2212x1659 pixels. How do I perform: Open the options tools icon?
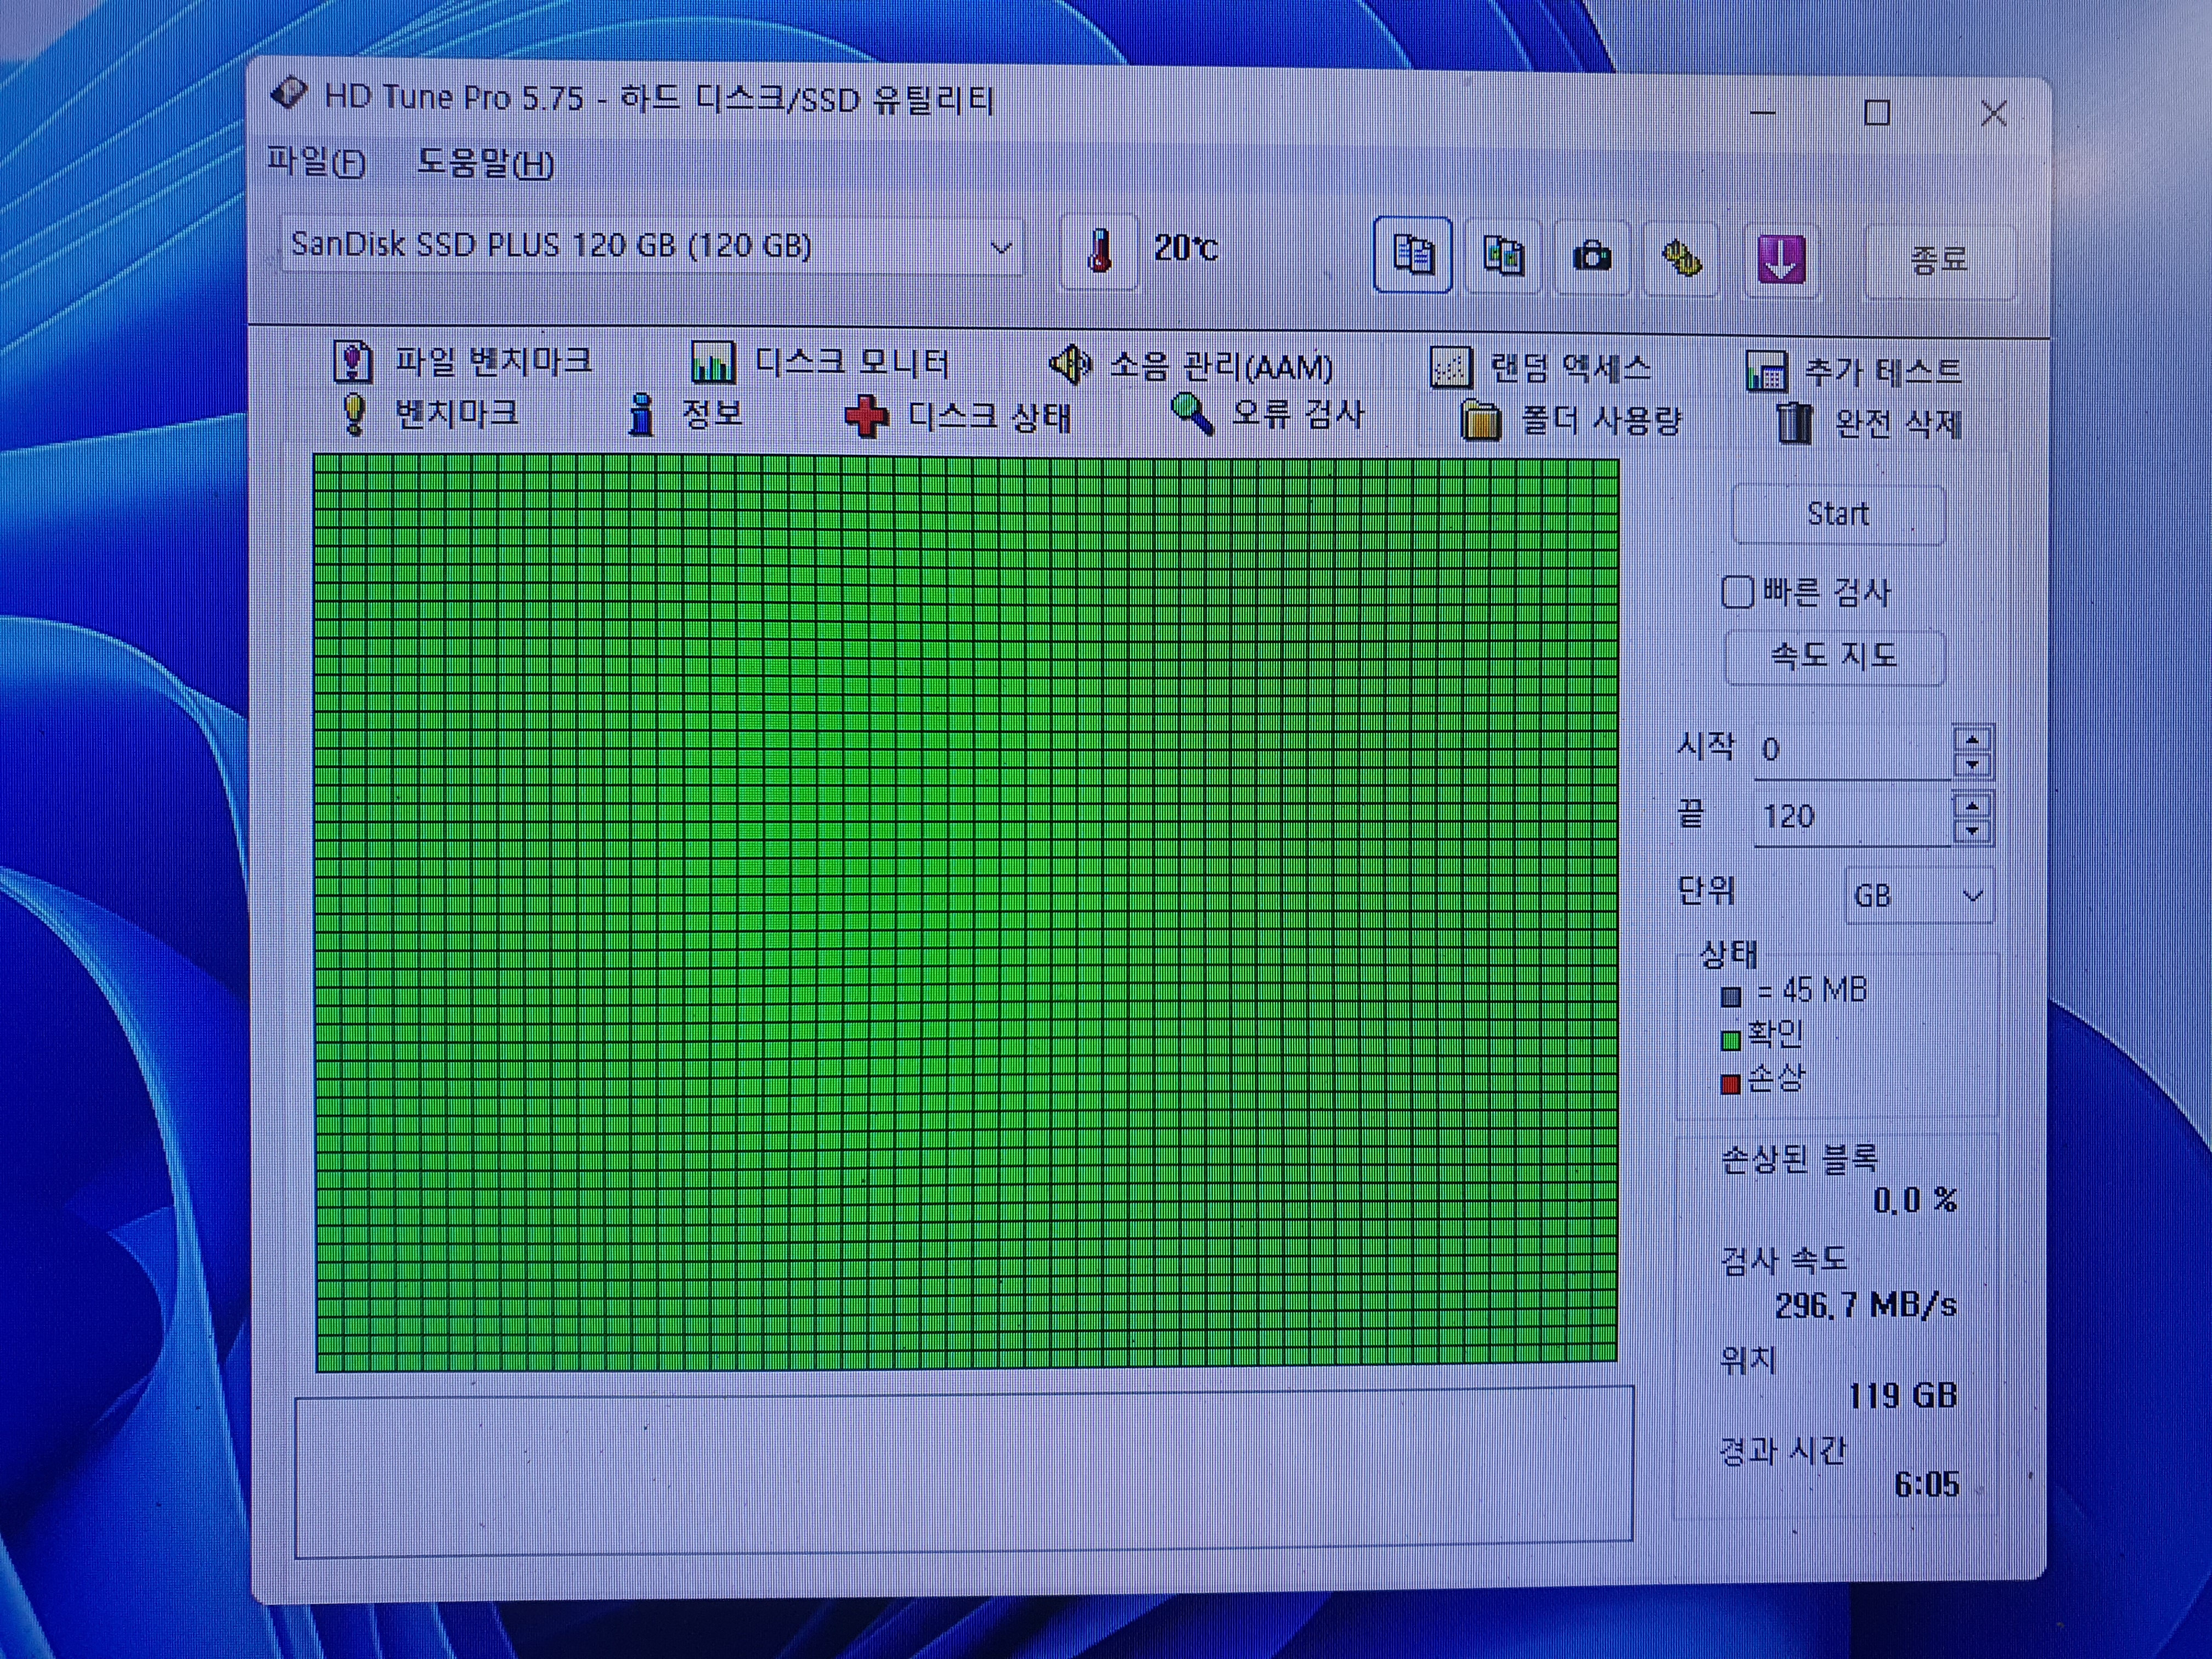[x=1681, y=259]
